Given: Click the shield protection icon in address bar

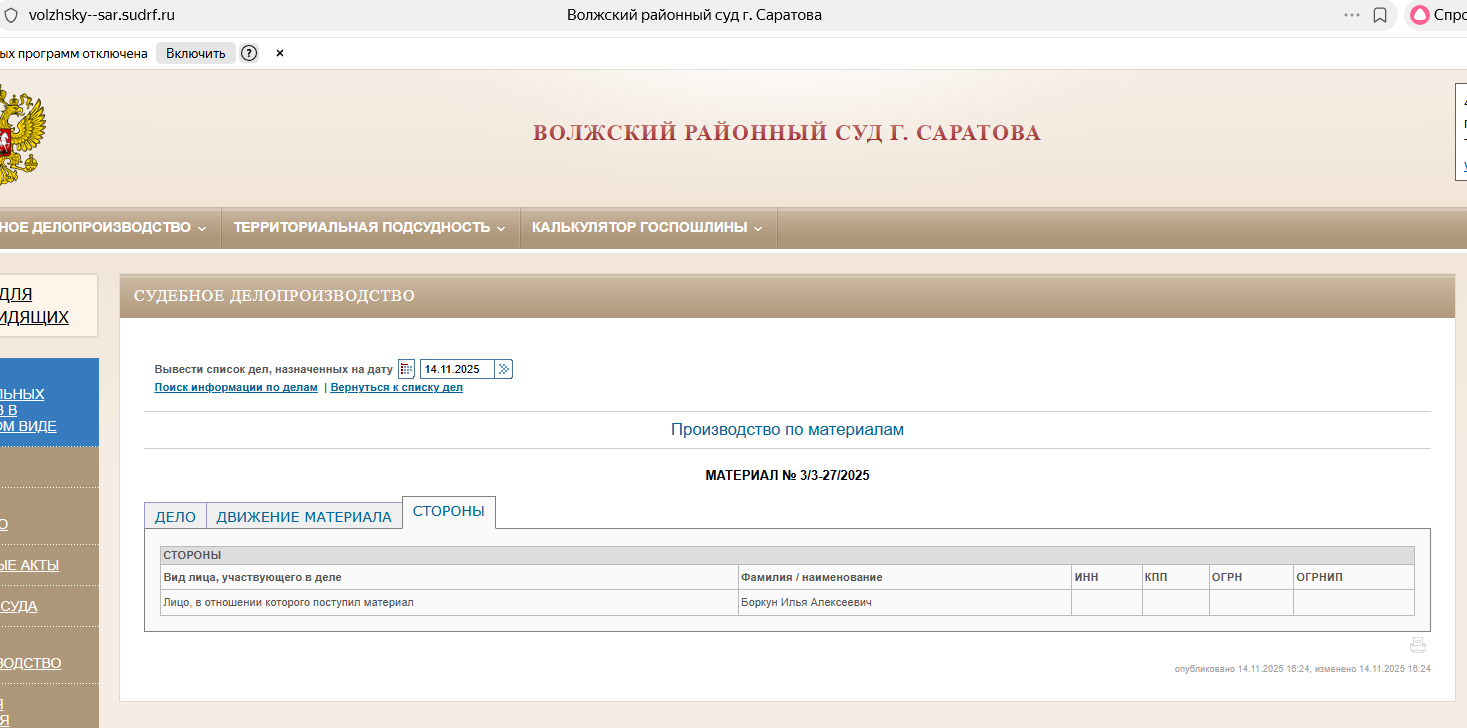Looking at the screenshot, I should tap(12, 15).
